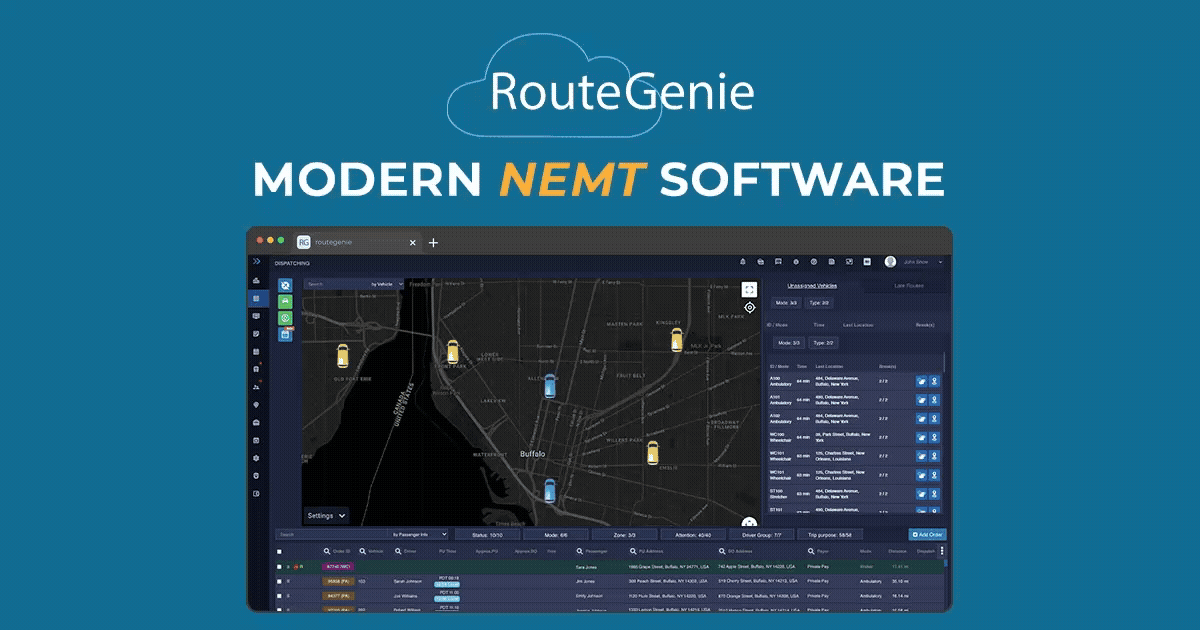The width and height of the screenshot is (1200, 630).
Task: Open the 'Status: 10/10' filter
Action: [488, 535]
